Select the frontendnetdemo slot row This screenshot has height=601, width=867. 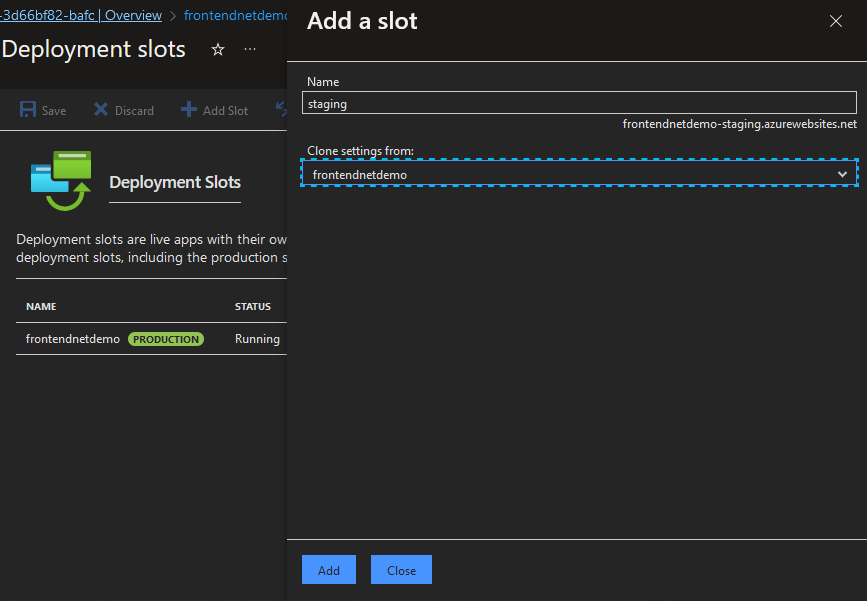coord(71,338)
